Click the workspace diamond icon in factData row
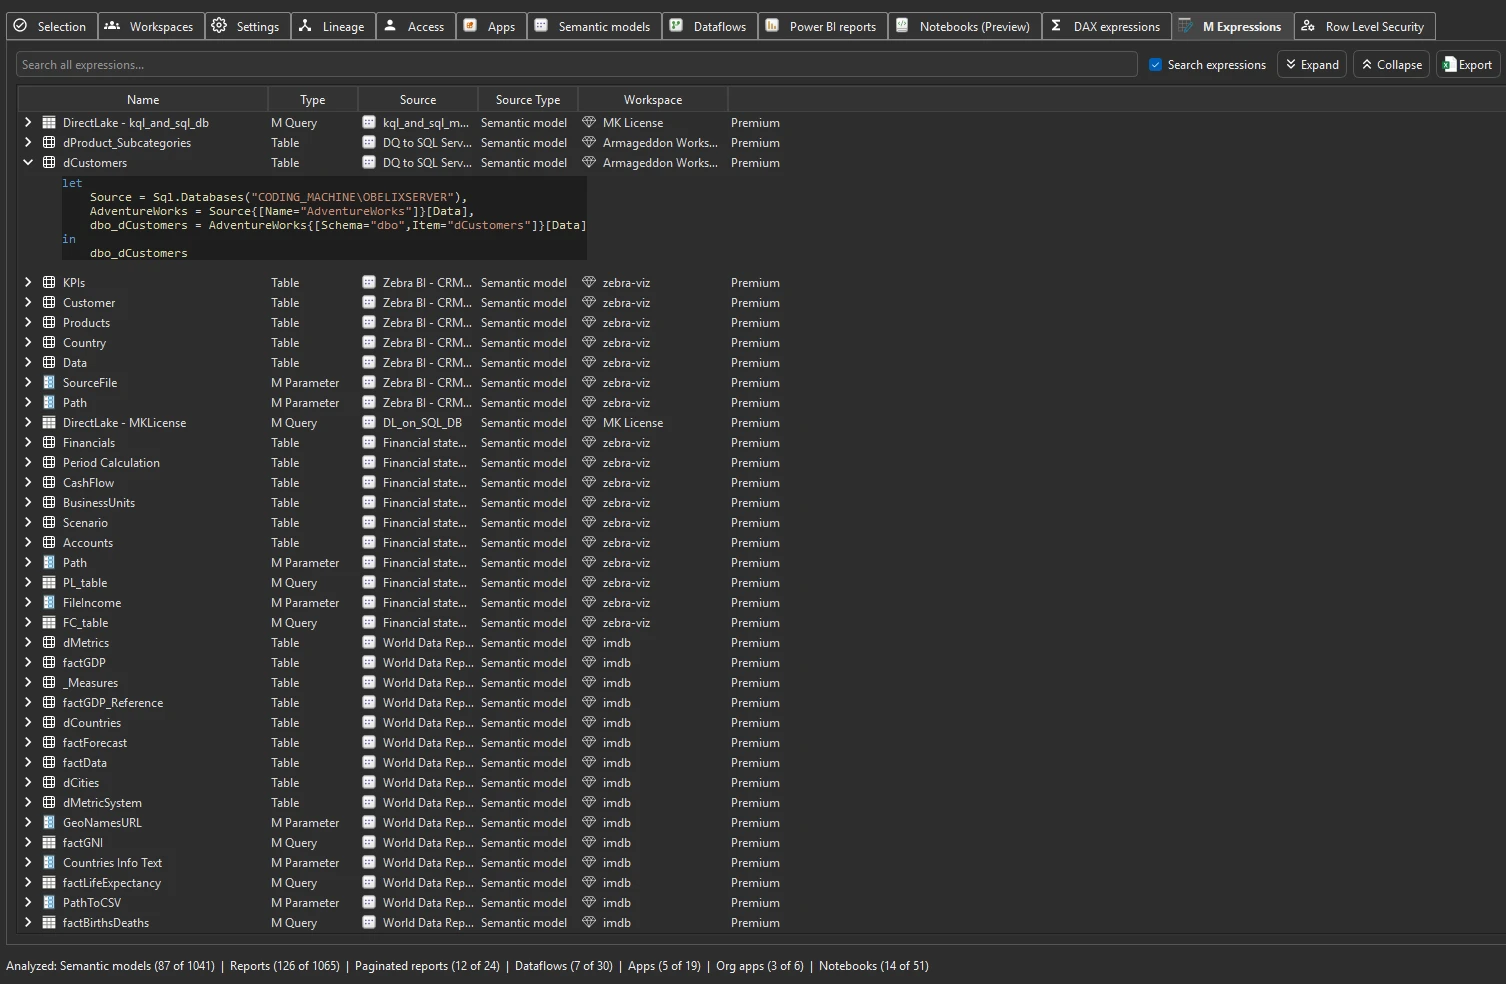 (x=589, y=763)
